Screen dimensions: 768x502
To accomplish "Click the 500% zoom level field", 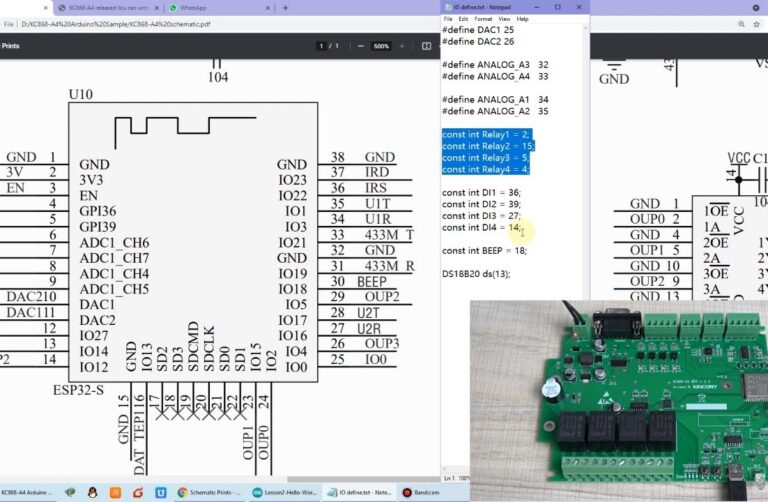I will coord(382,46).
